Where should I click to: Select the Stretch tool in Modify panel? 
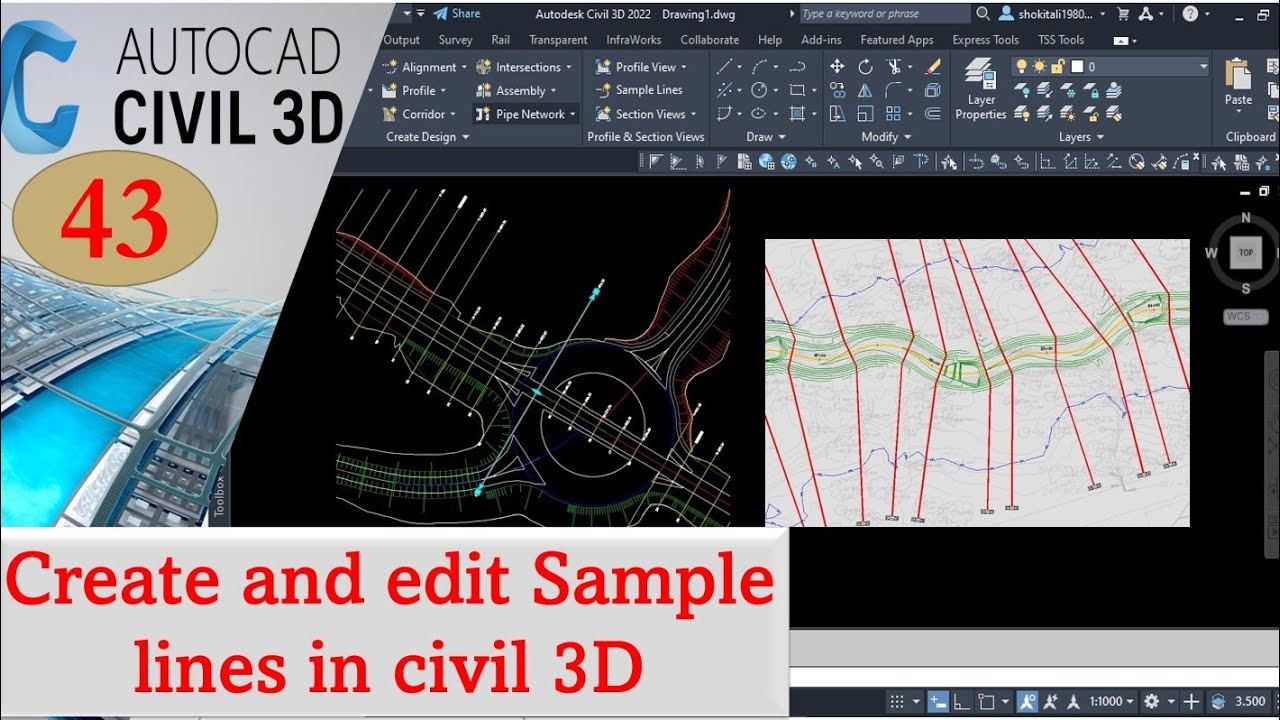837,114
